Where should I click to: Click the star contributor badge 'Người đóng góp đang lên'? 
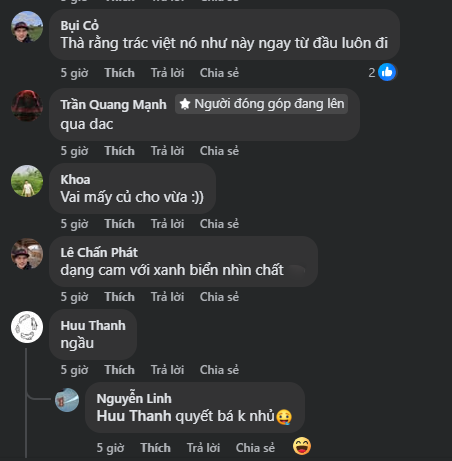262,104
